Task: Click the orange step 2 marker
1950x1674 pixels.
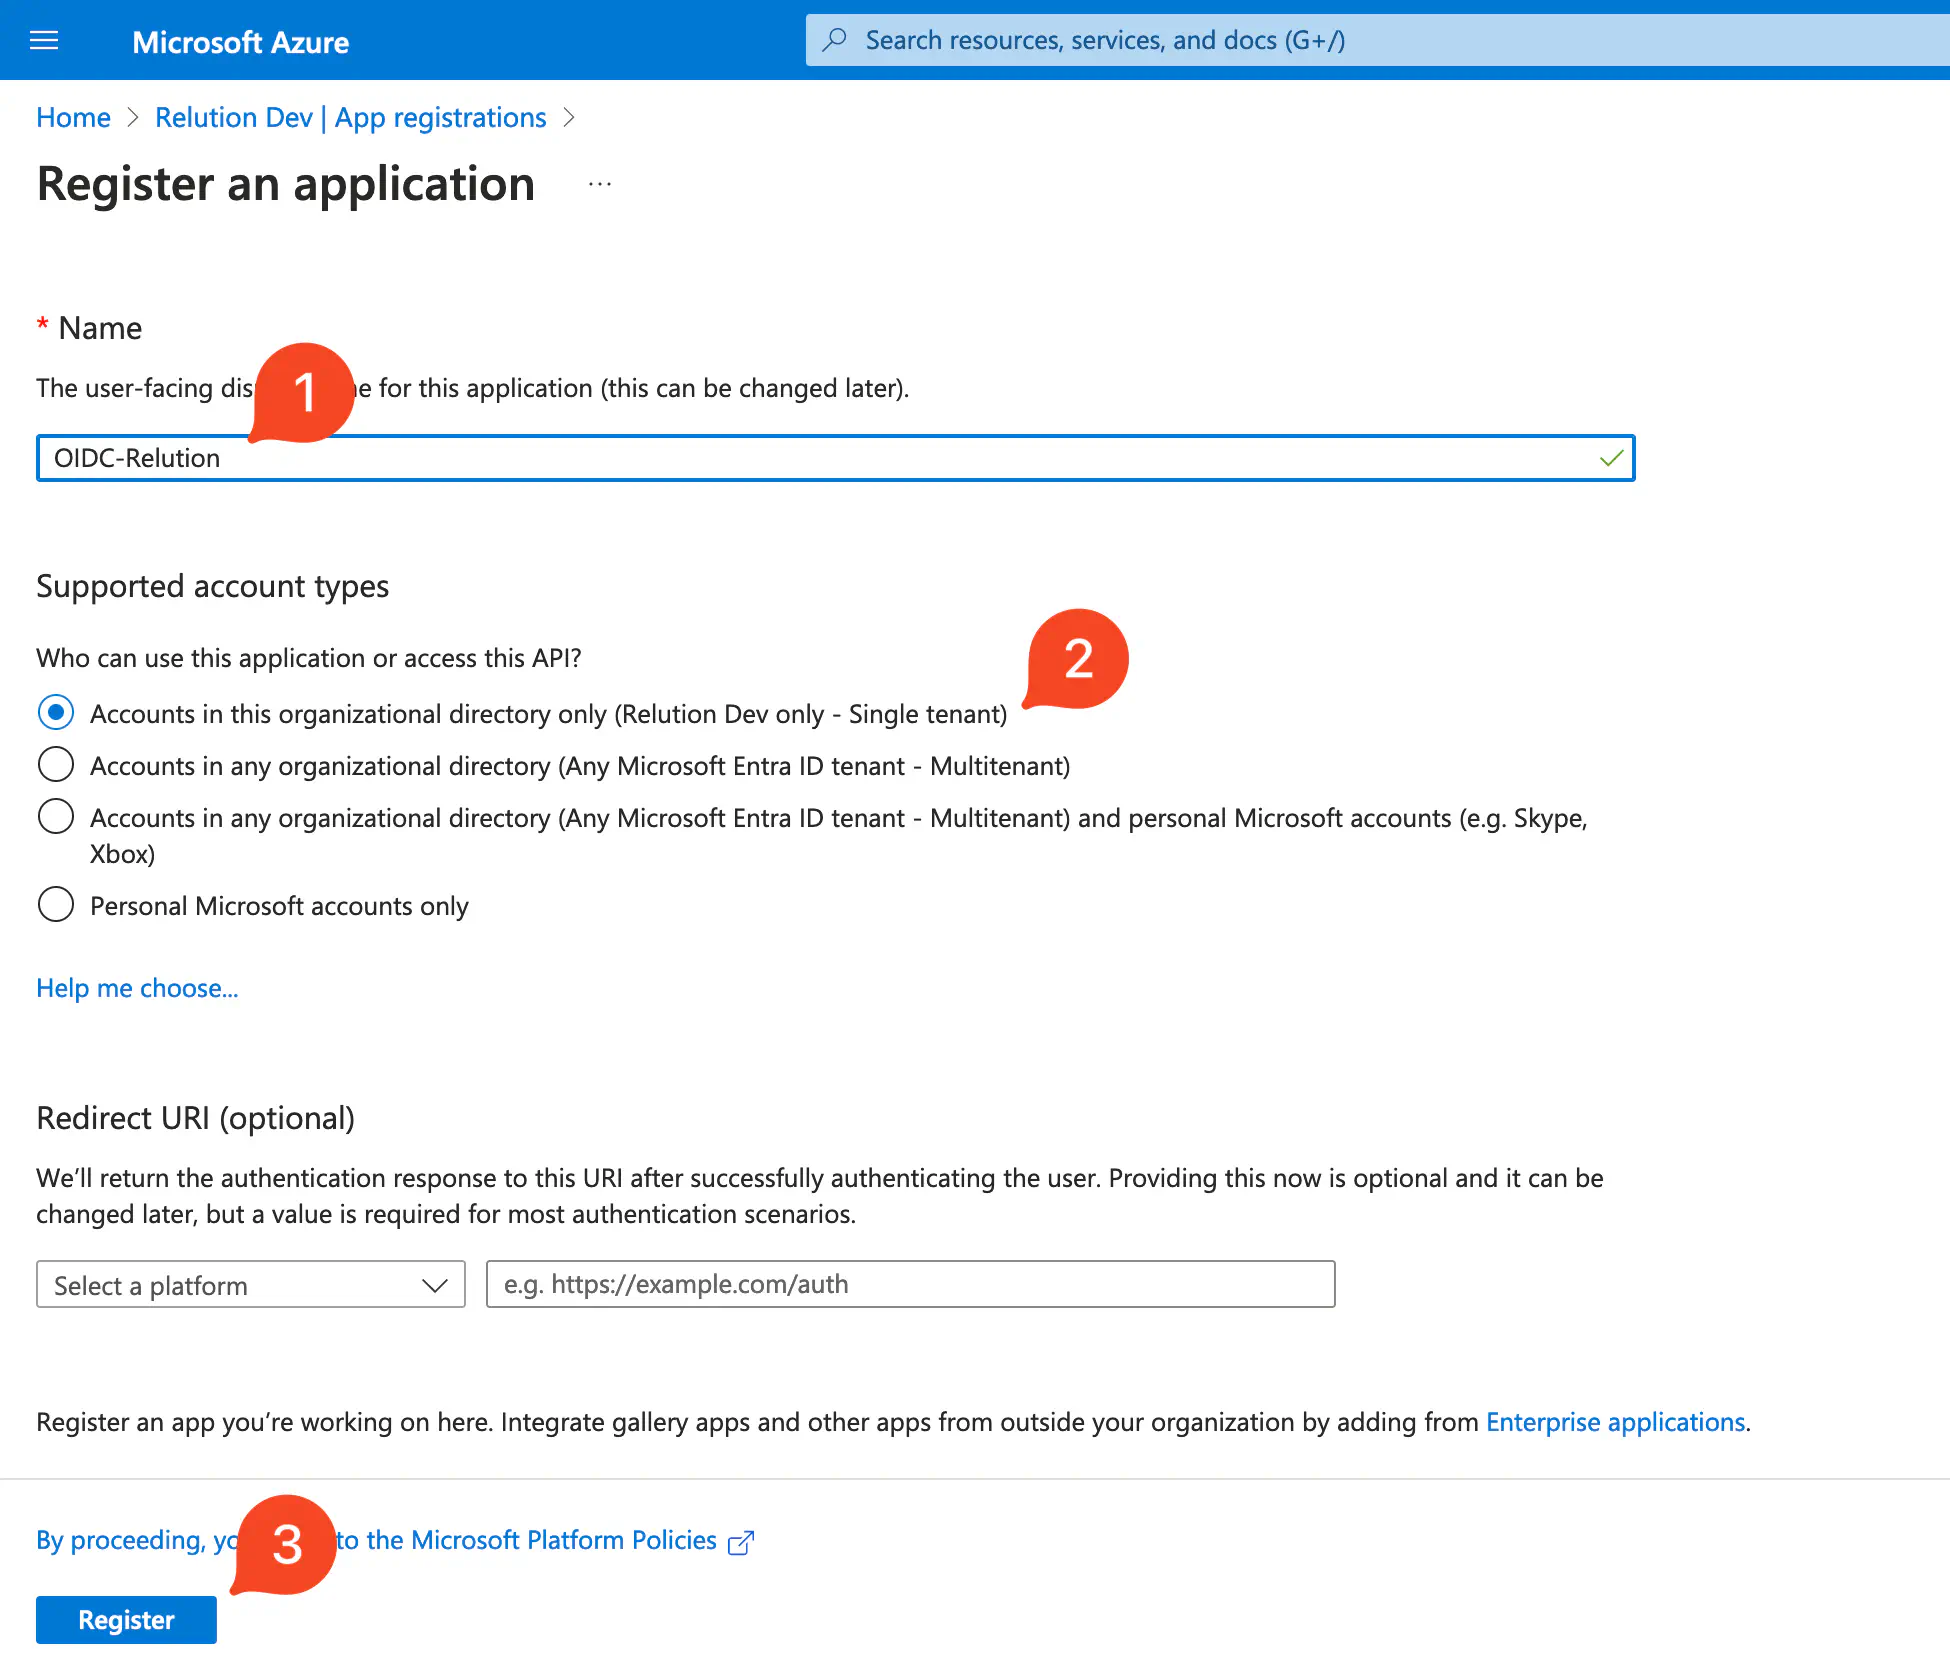Action: point(1078,658)
